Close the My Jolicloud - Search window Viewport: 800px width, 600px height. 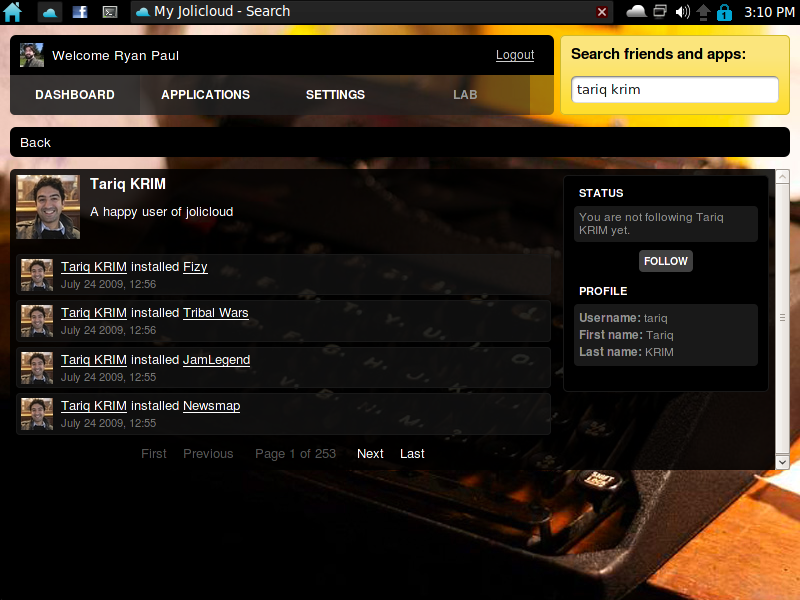point(602,12)
